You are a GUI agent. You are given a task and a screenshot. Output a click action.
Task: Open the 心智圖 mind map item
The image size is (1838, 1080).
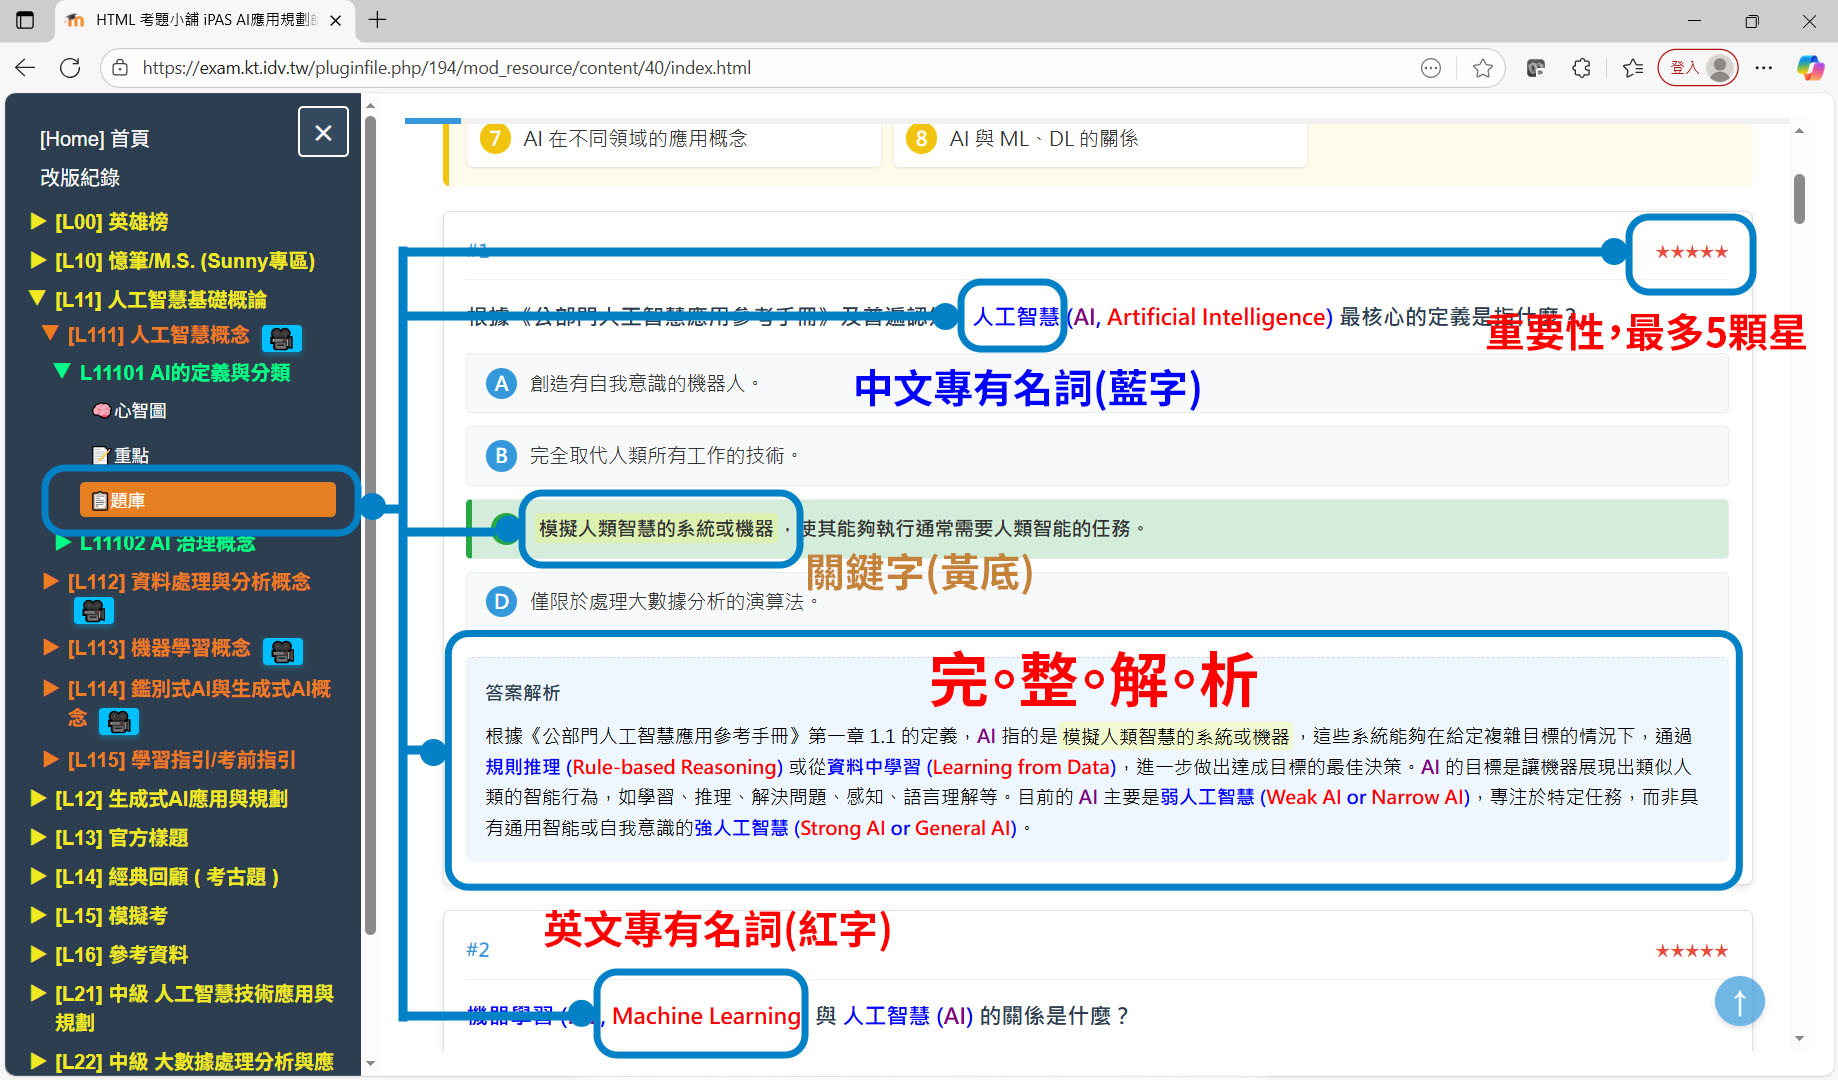pos(131,410)
